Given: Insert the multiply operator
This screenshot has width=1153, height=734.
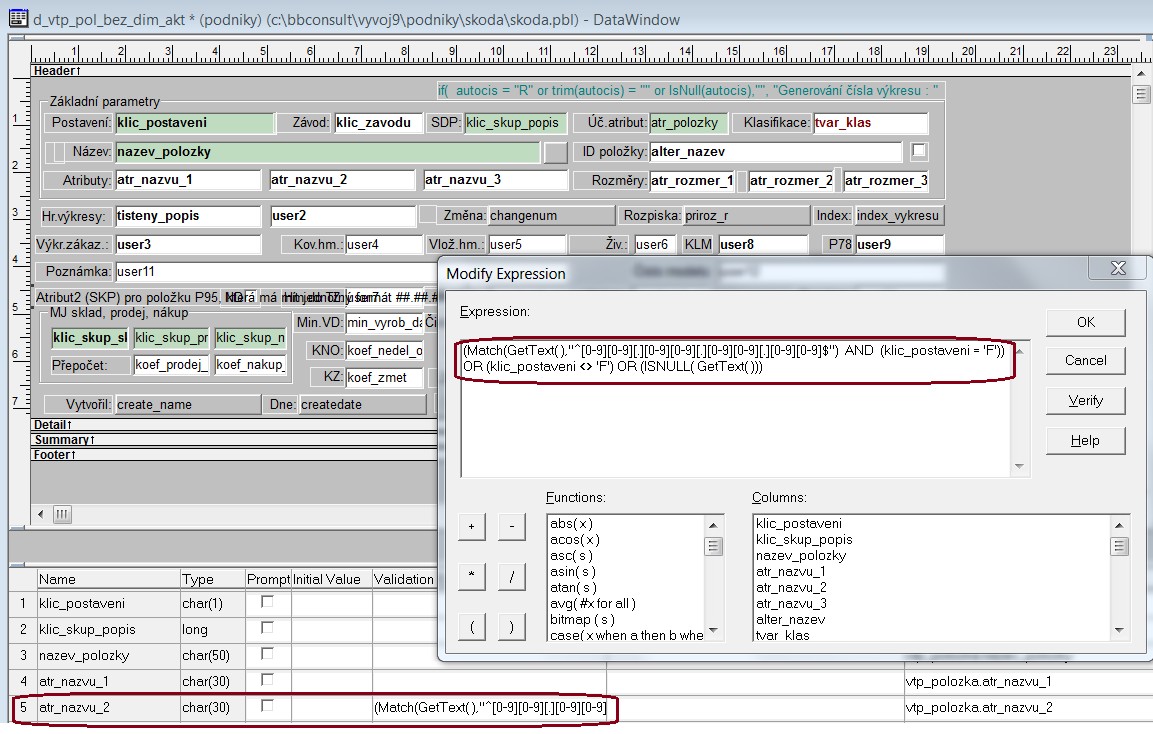Looking at the screenshot, I should [x=471, y=576].
